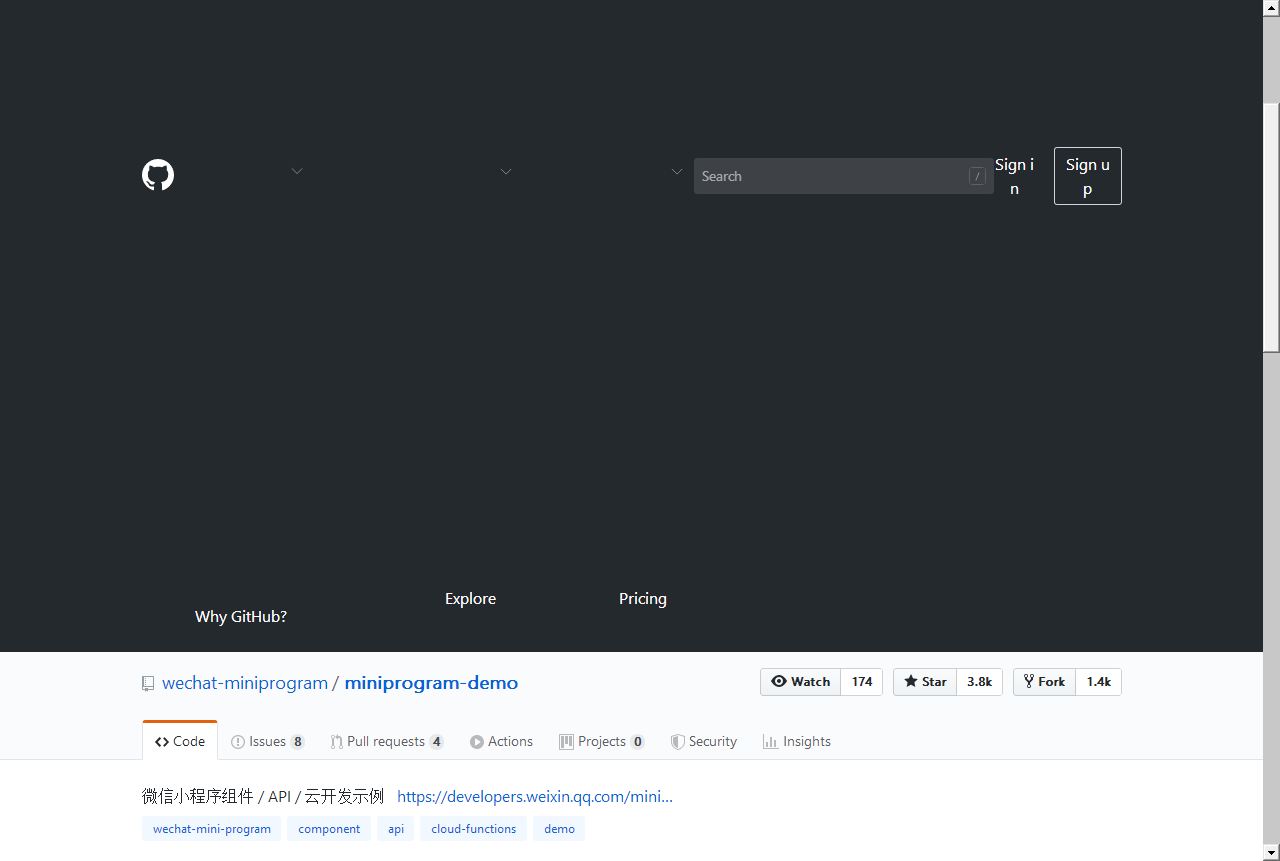Expand the header chevron next to the search box
Viewport: 1280px width, 861px height.
(677, 172)
